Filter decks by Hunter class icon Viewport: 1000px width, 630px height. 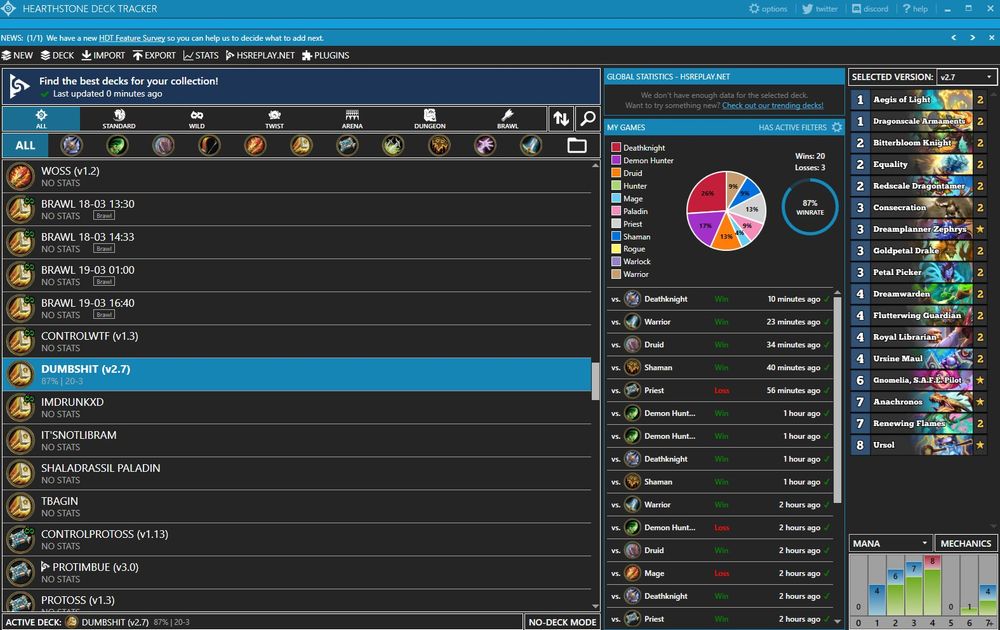pyautogui.click(x=209, y=145)
